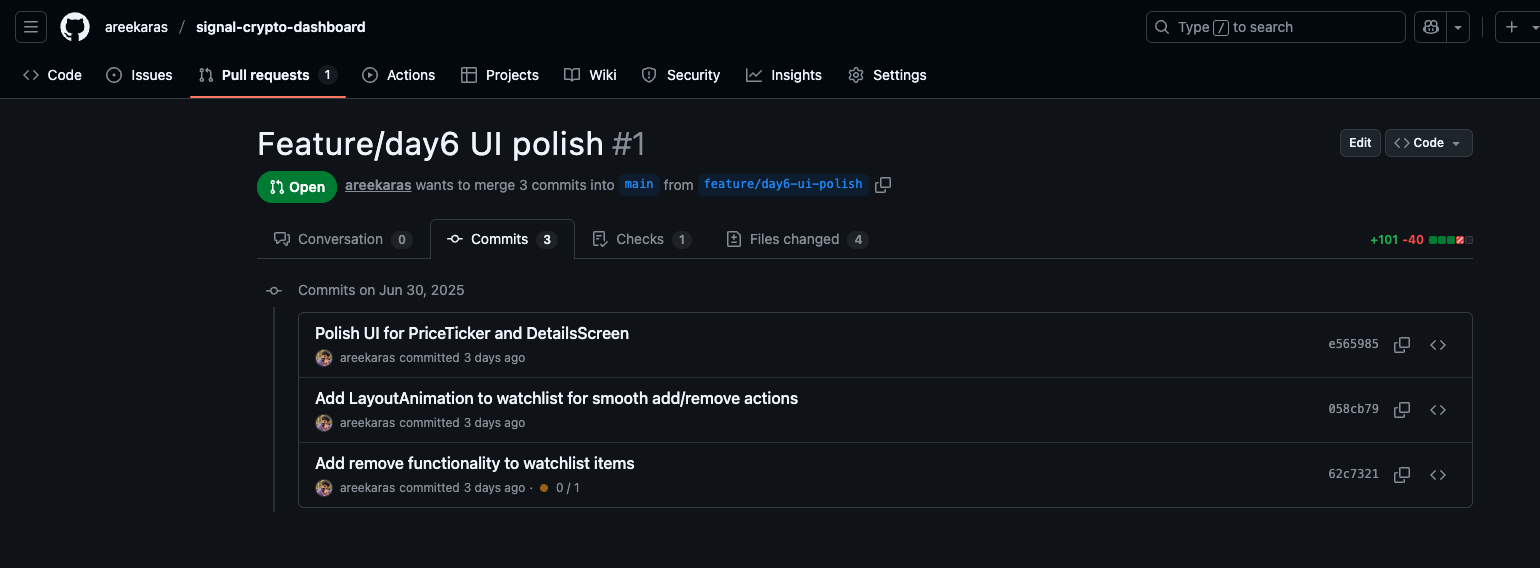The height and width of the screenshot is (568, 1540).
Task: Open the Insights tab
Action: [x=783, y=75]
